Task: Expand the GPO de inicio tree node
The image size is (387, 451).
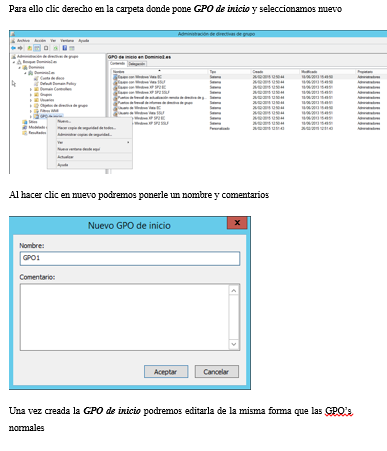Action: (x=31, y=116)
